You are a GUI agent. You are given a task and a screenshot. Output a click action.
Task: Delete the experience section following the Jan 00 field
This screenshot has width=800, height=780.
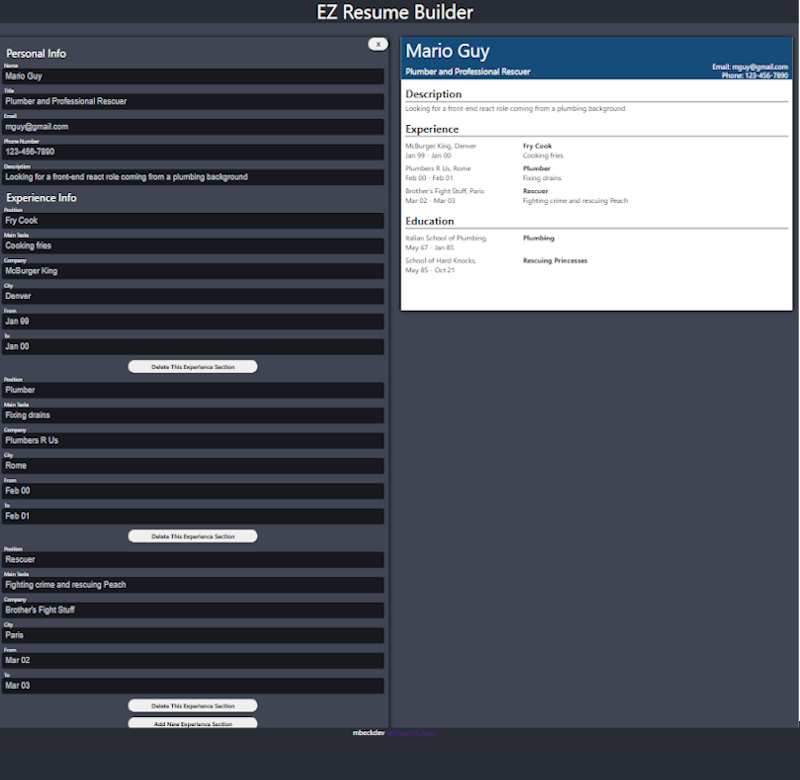[193, 367]
